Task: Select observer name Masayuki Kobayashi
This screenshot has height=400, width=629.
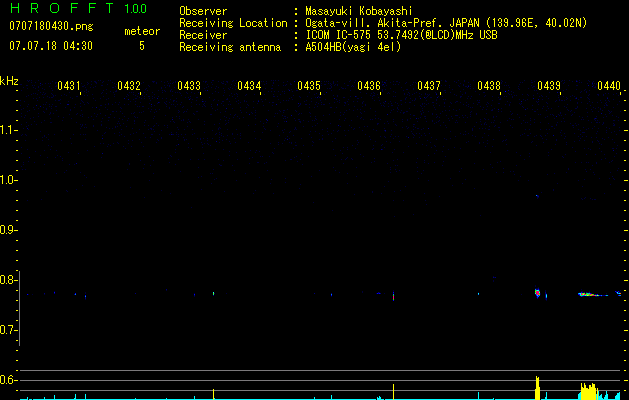Action: coord(359,11)
